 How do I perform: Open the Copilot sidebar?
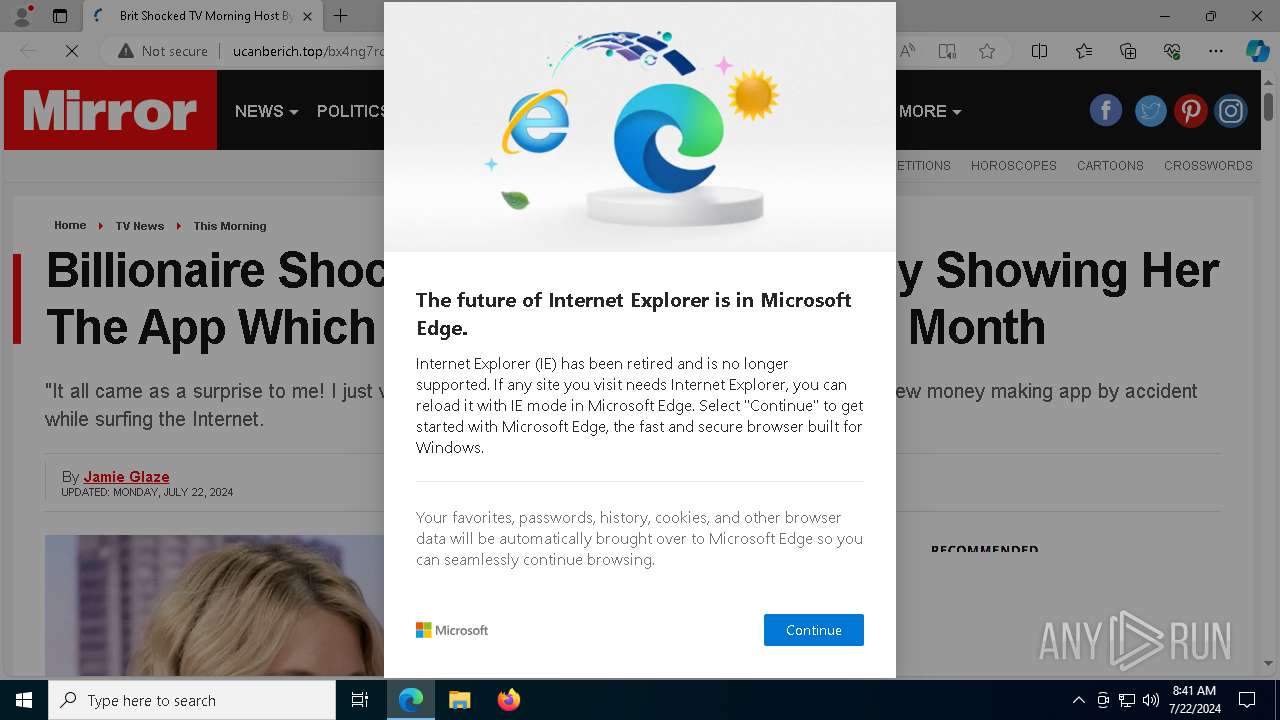point(1257,51)
